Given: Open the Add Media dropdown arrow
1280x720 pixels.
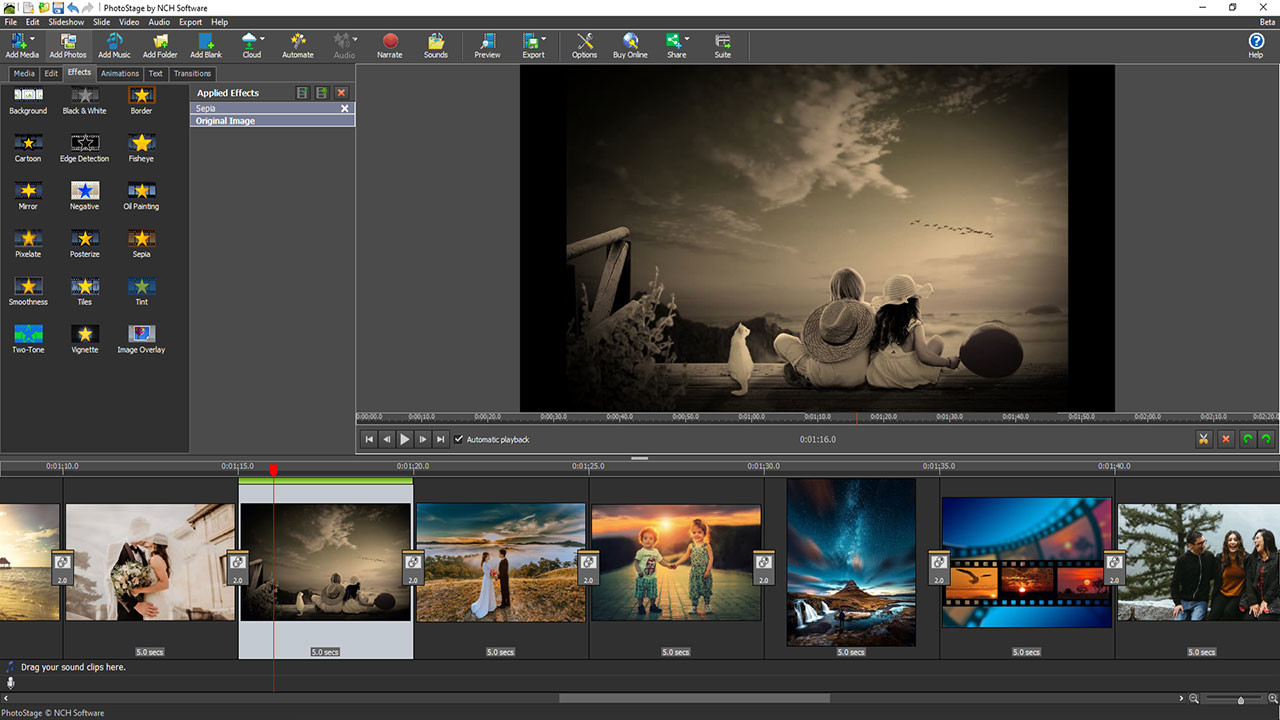Looking at the screenshot, I should (x=33, y=38).
